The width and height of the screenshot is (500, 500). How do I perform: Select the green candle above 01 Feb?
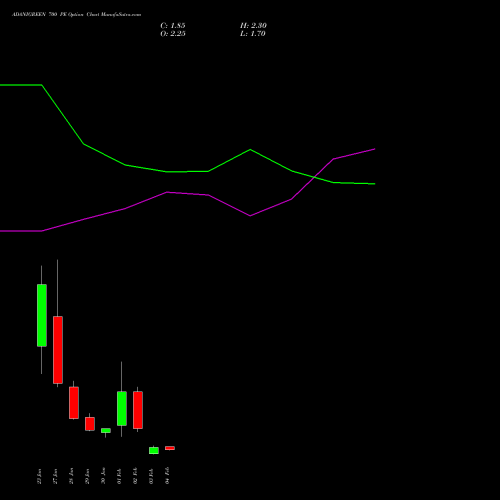tap(122, 408)
